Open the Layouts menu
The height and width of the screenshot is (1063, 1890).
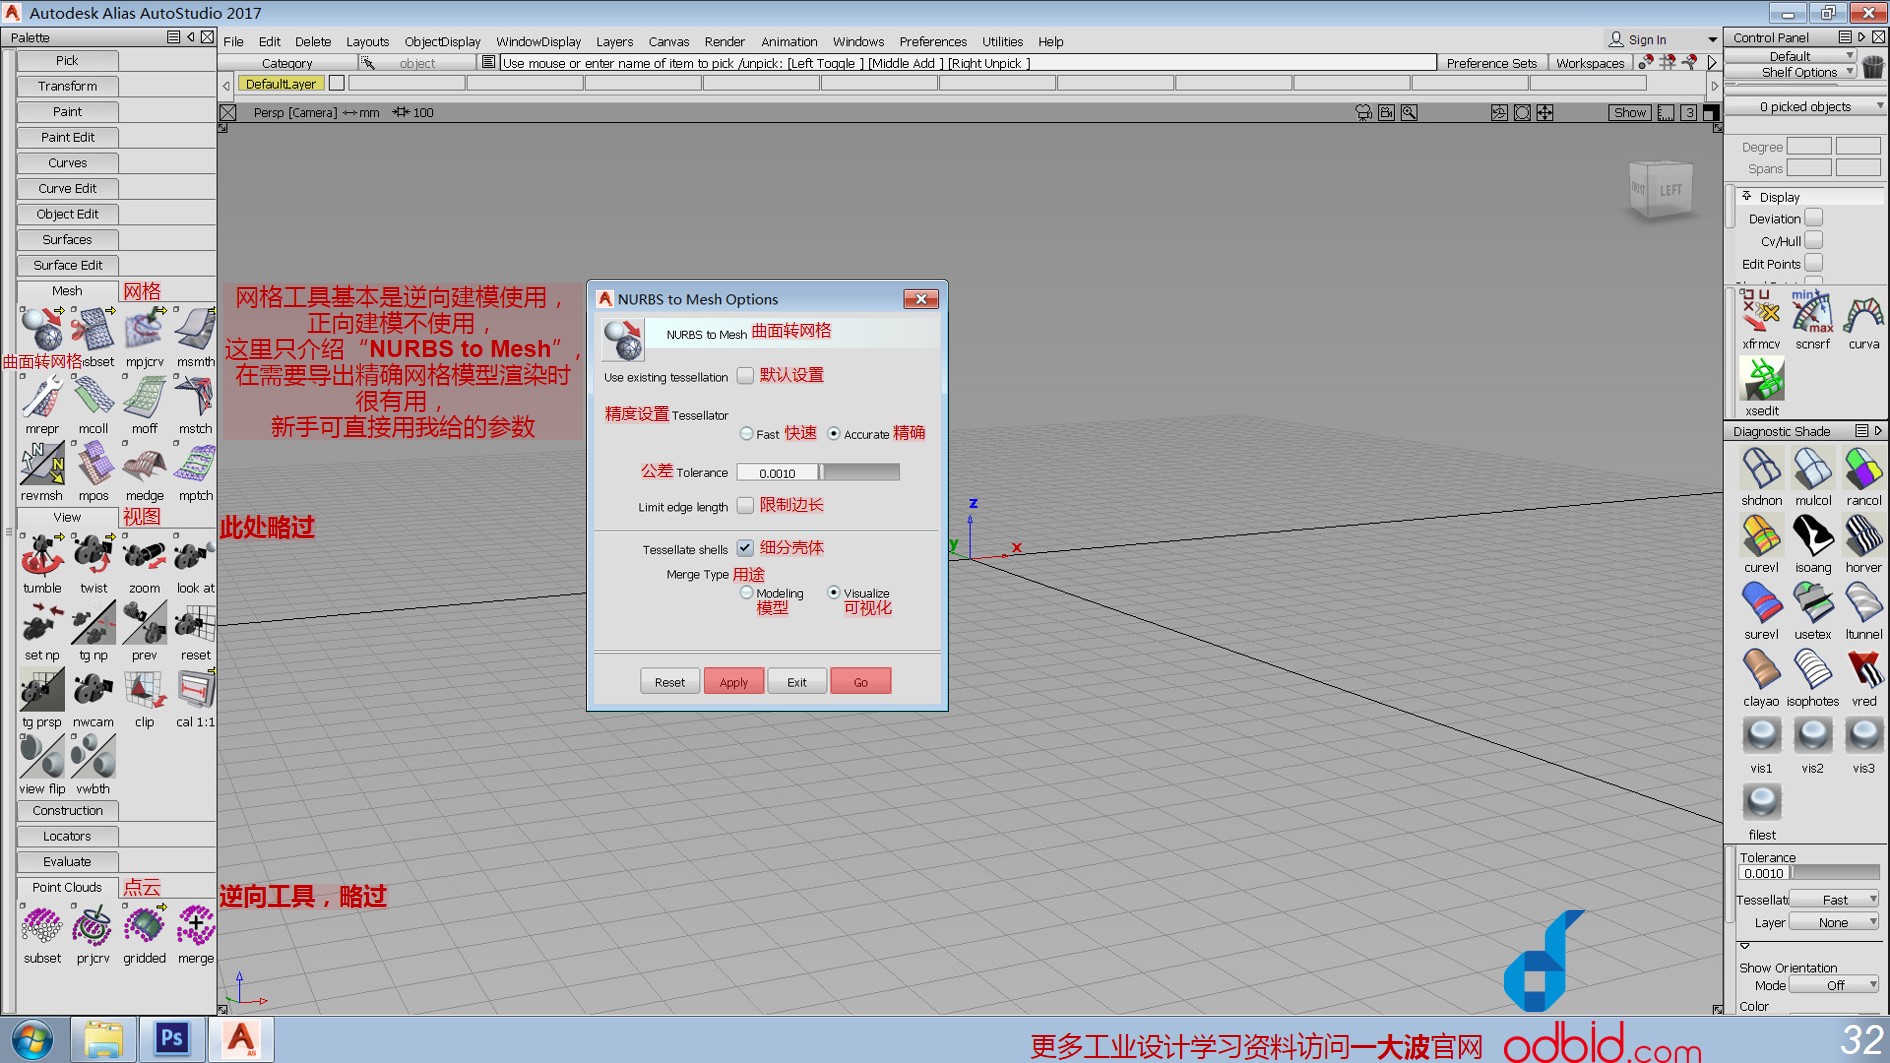[x=367, y=41]
